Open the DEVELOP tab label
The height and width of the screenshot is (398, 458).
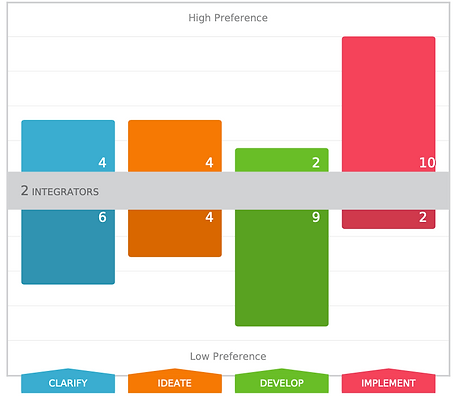282,383
